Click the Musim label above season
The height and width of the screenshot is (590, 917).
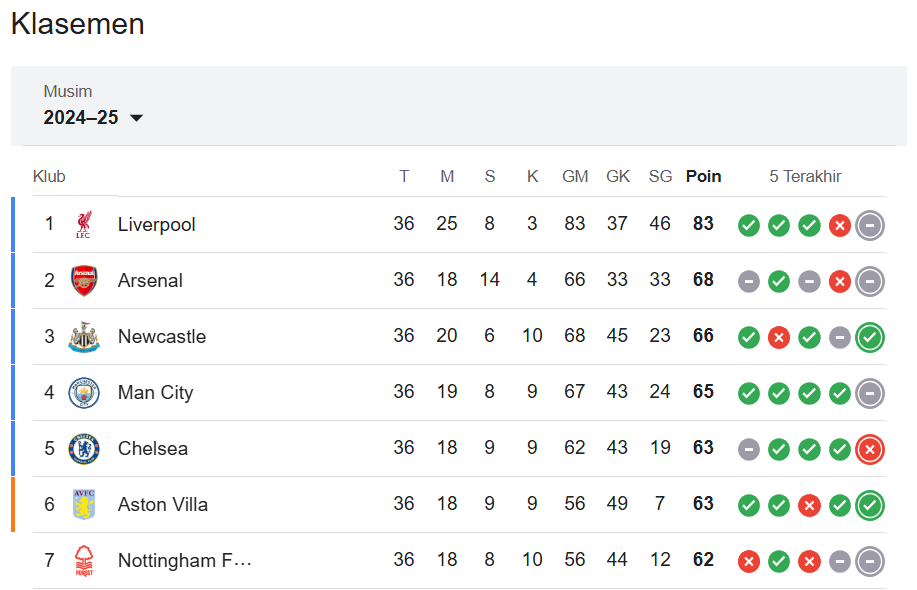(67, 92)
